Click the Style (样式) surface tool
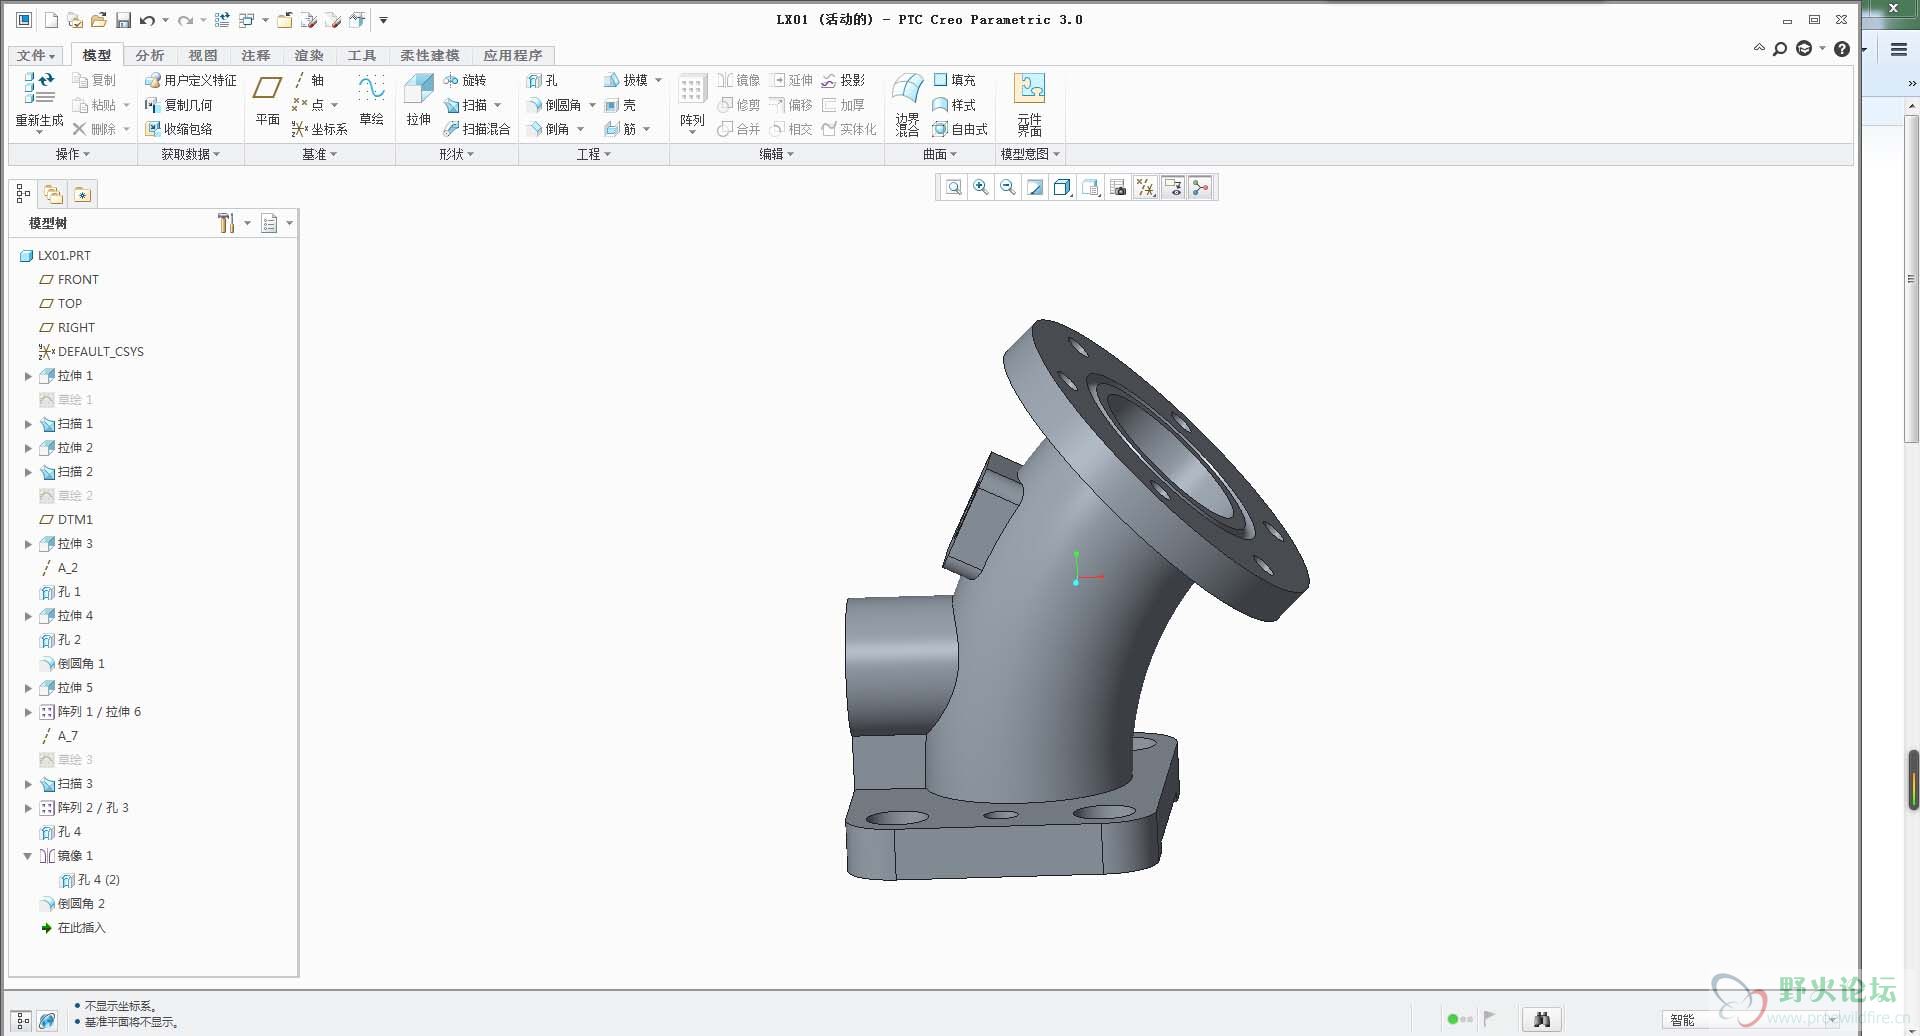The width and height of the screenshot is (1920, 1036). click(x=954, y=105)
